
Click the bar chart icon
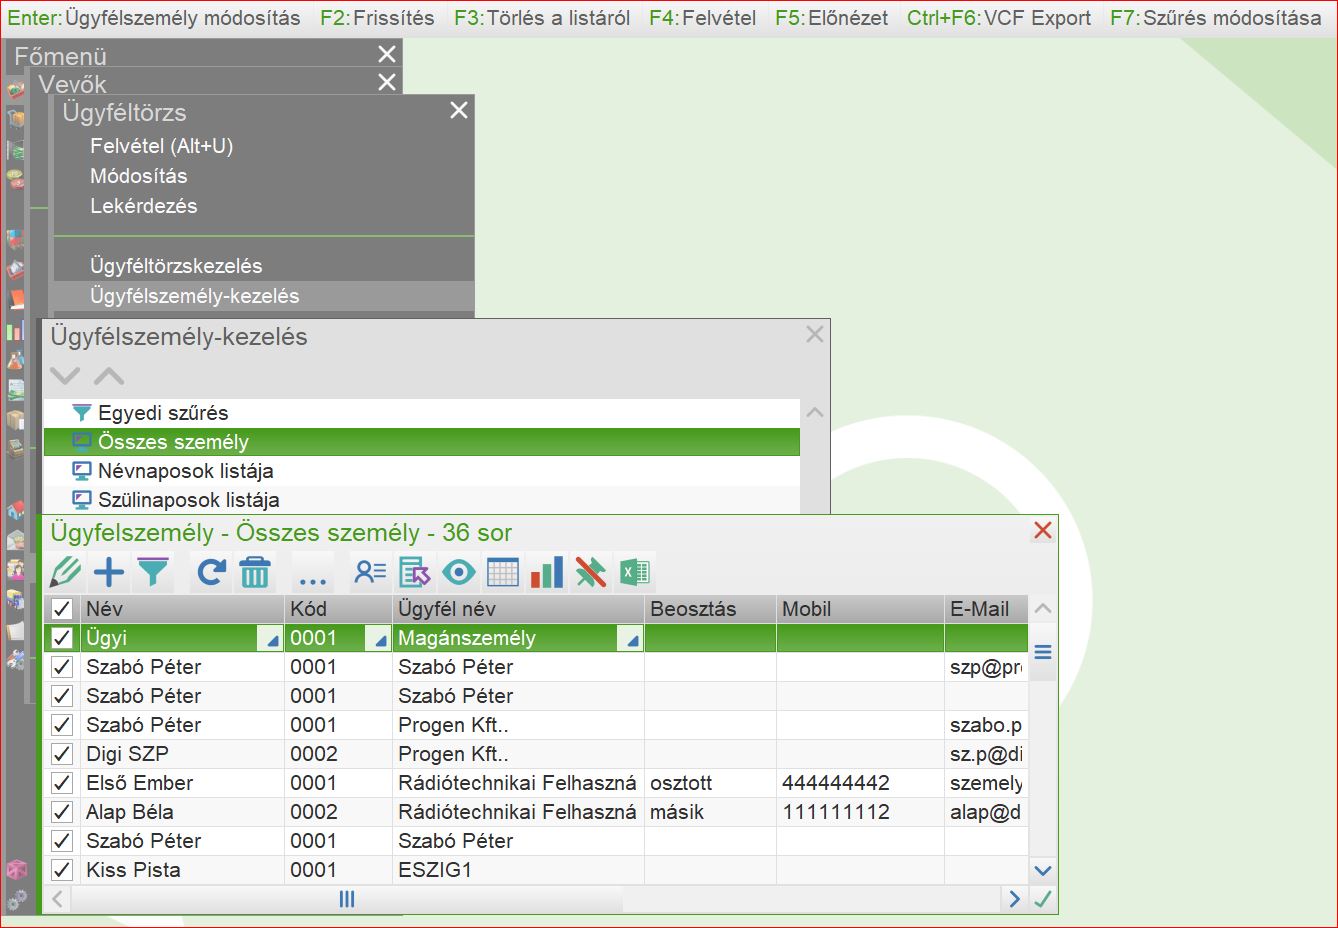pyautogui.click(x=546, y=572)
